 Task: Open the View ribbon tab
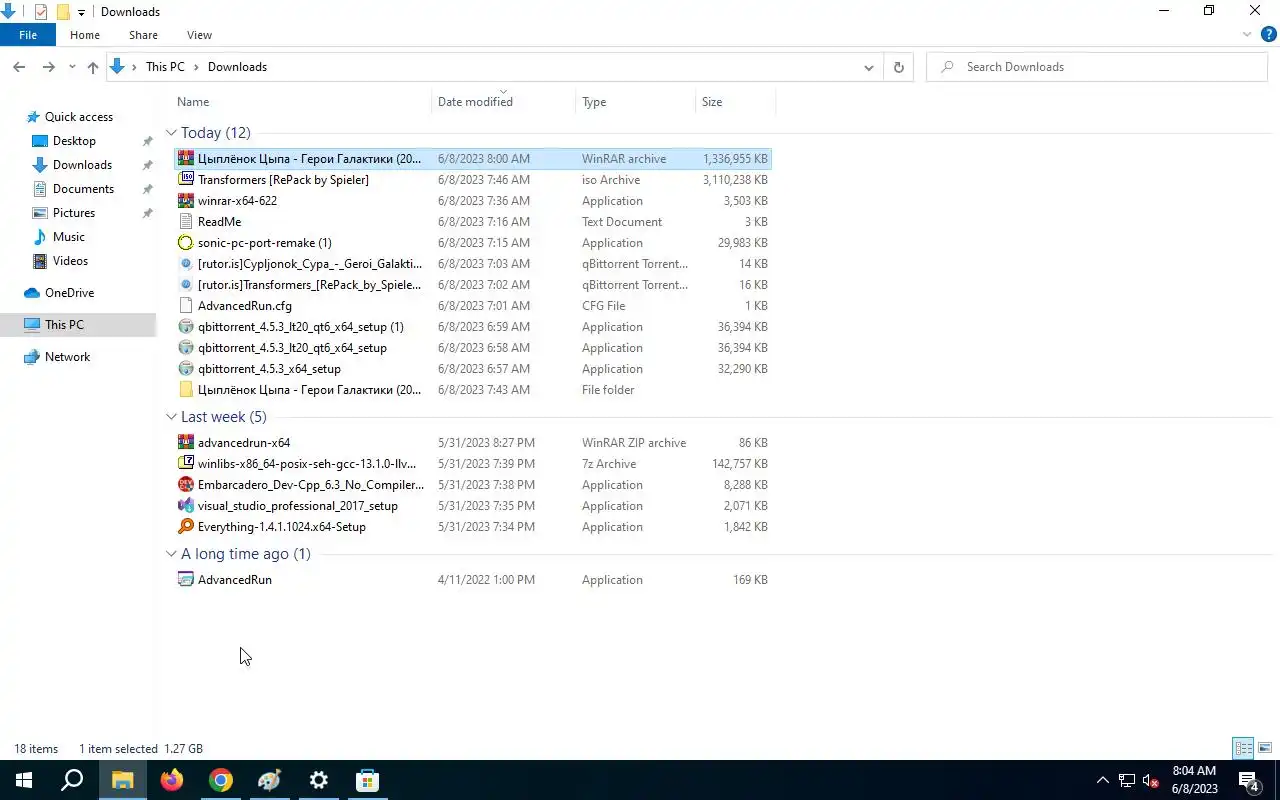tap(199, 35)
